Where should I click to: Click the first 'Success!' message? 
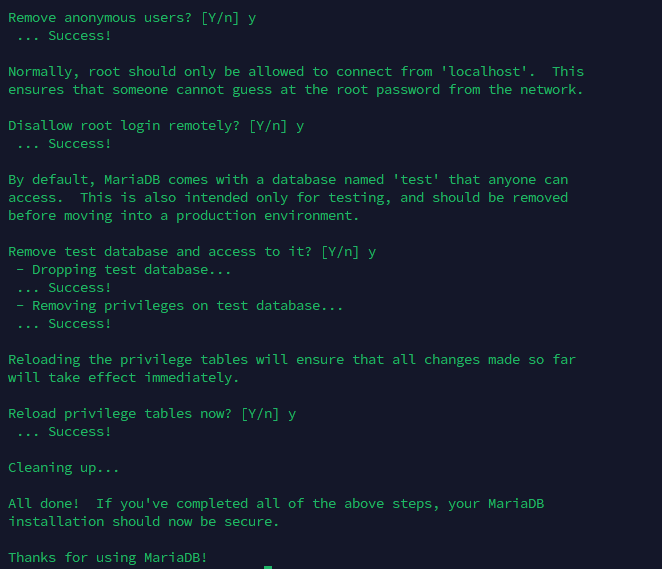(x=79, y=36)
